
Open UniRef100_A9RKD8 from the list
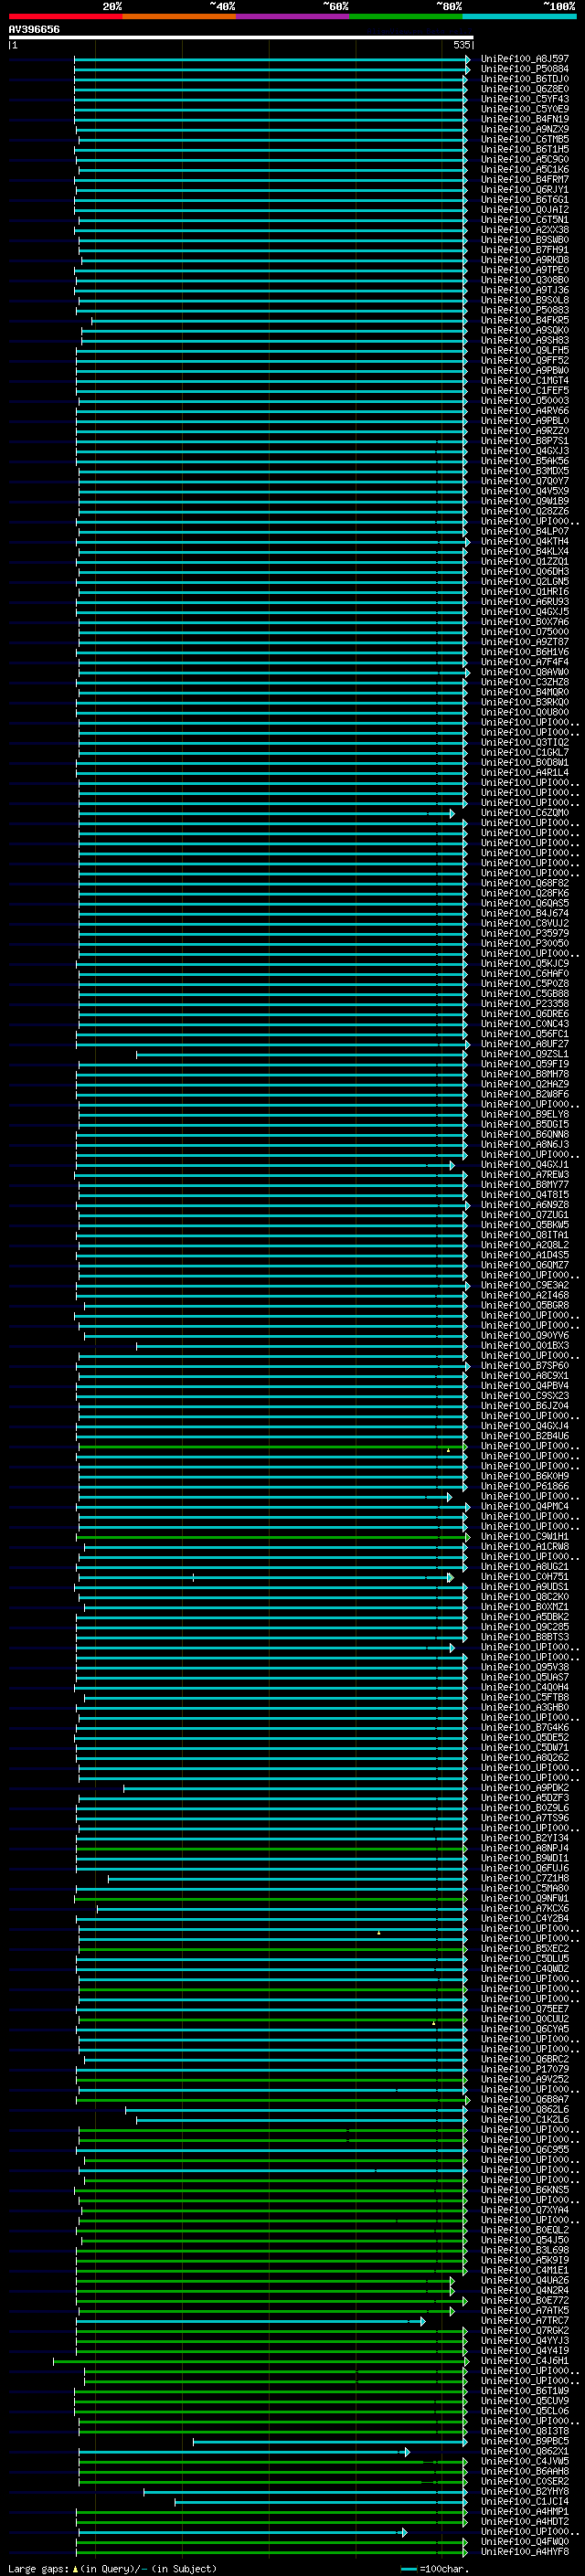click(x=524, y=260)
